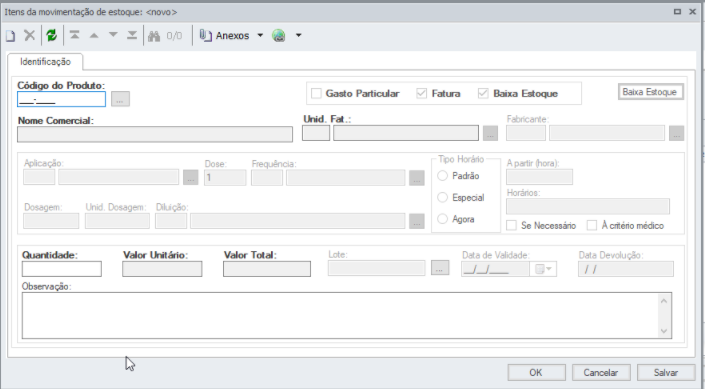Delete record using the X toolbar icon

tap(29, 35)
